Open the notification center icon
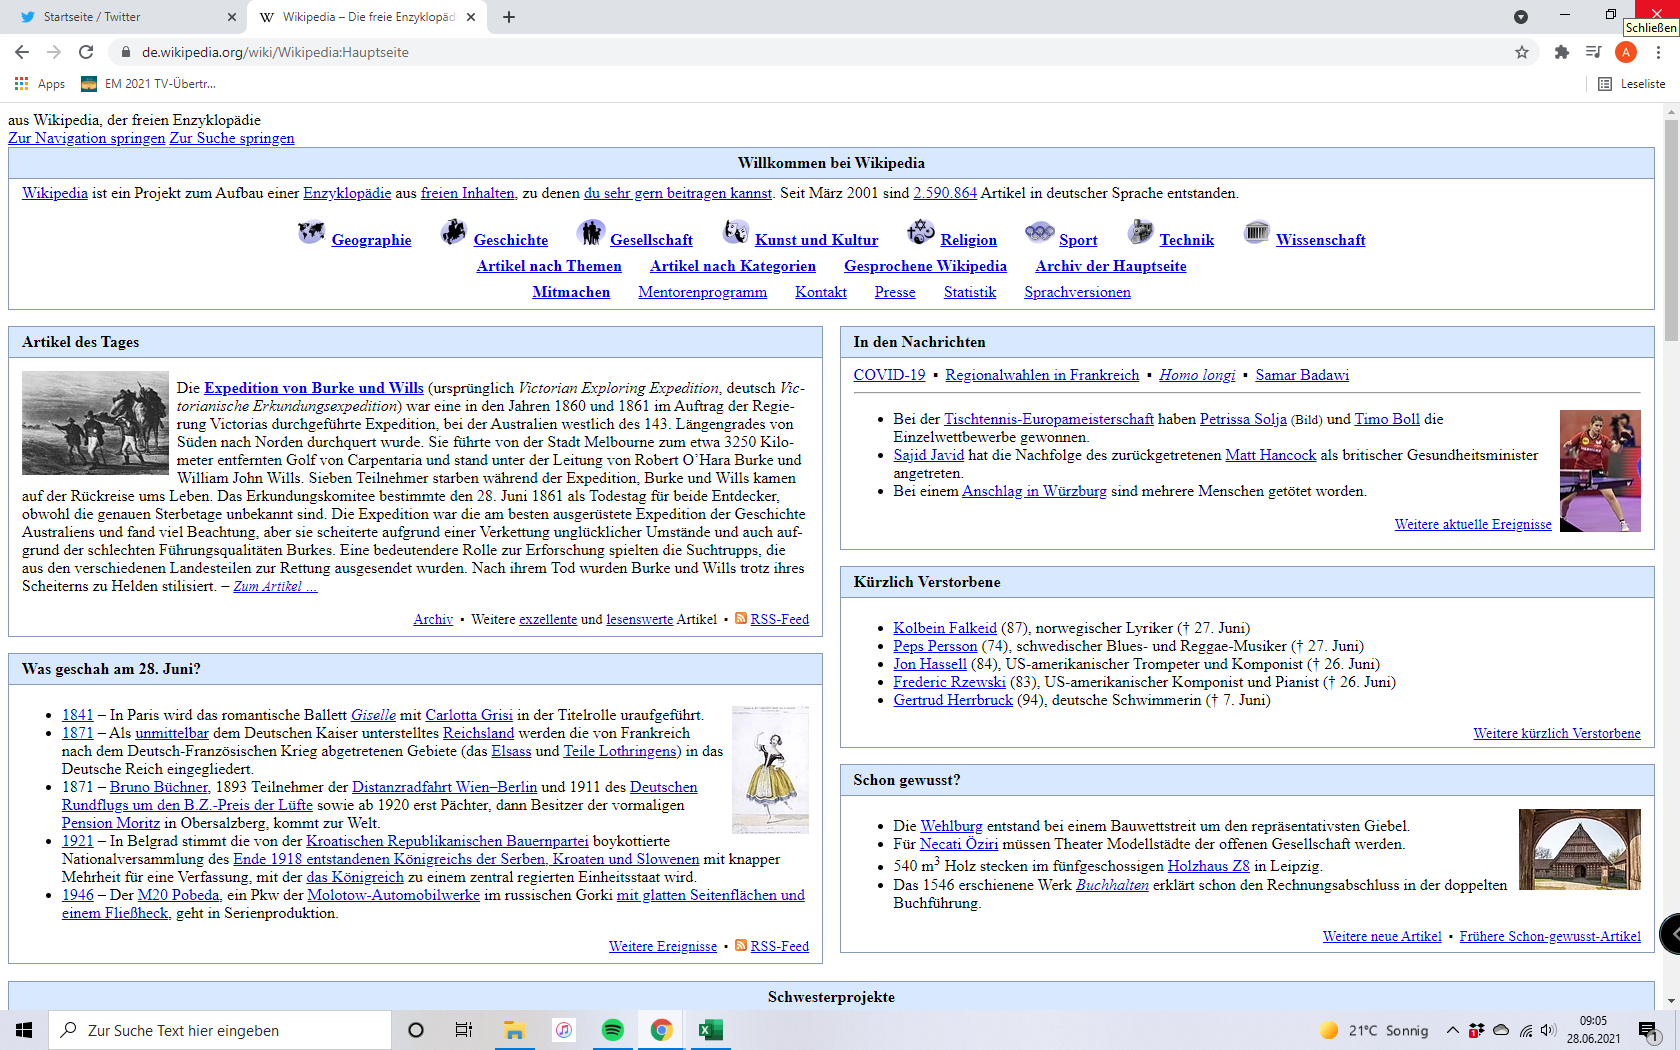1680x1050 pixels. (1647, 1030)
